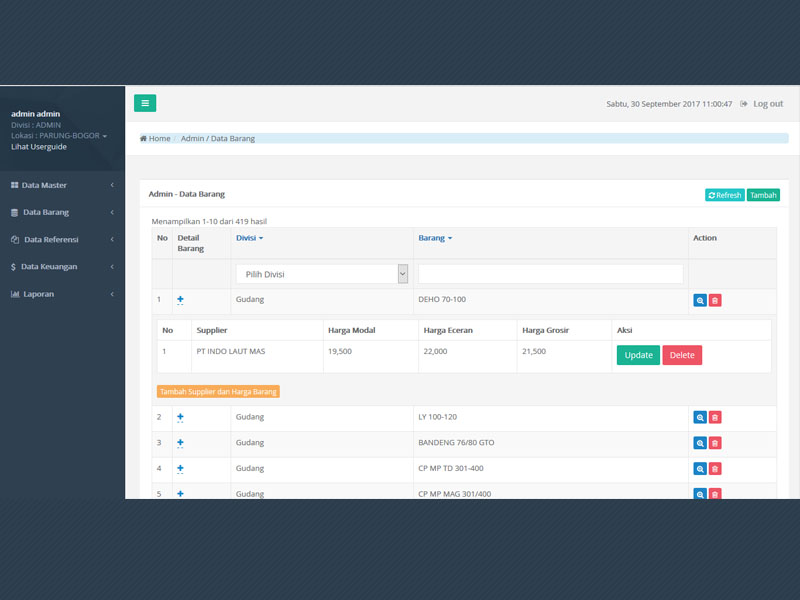Collapse the detail row for item 1
Image resolution: width=800 pixels, height=600 pixels.
(180, 300)
